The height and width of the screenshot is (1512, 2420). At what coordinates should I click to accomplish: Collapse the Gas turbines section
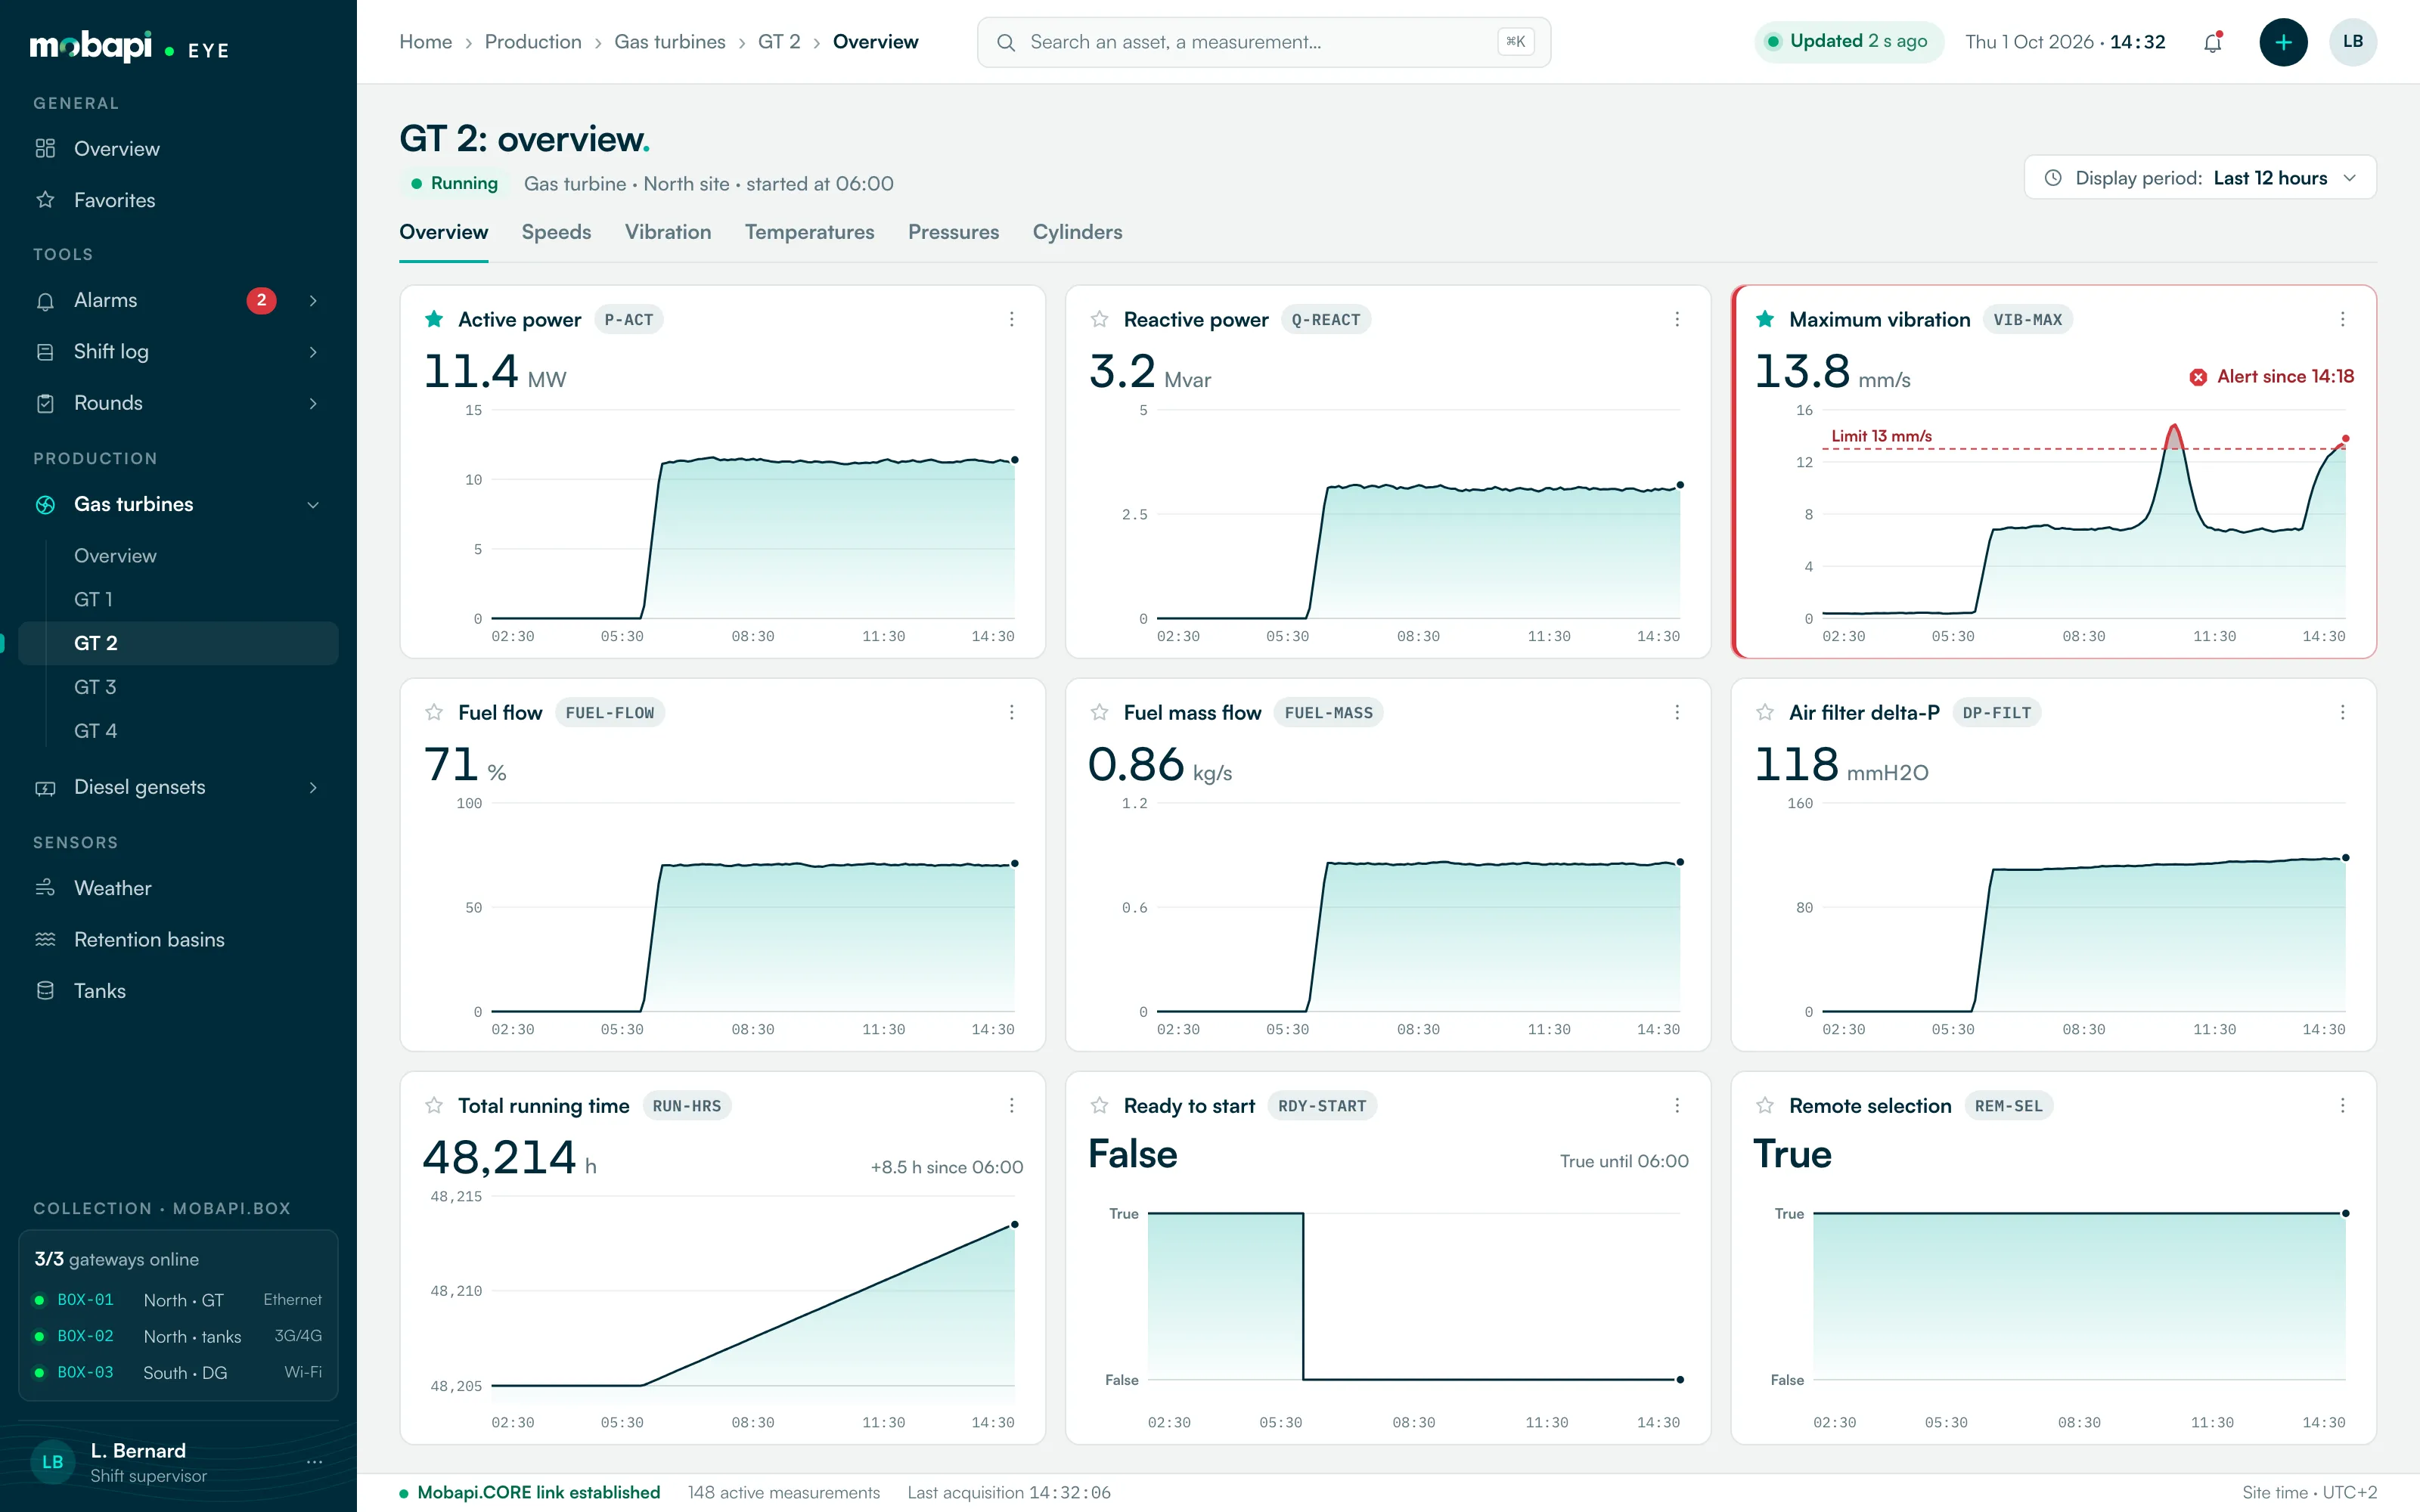click(313, 505)
